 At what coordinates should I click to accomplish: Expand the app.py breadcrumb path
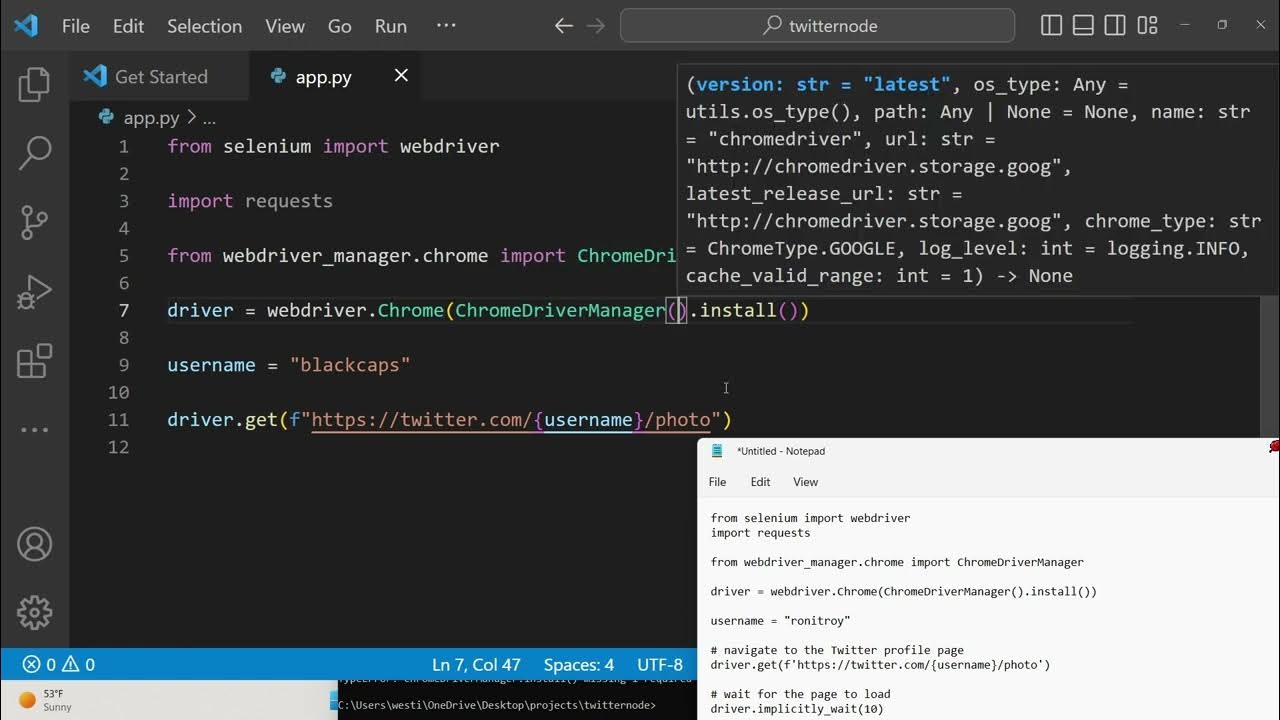(151, 118)
